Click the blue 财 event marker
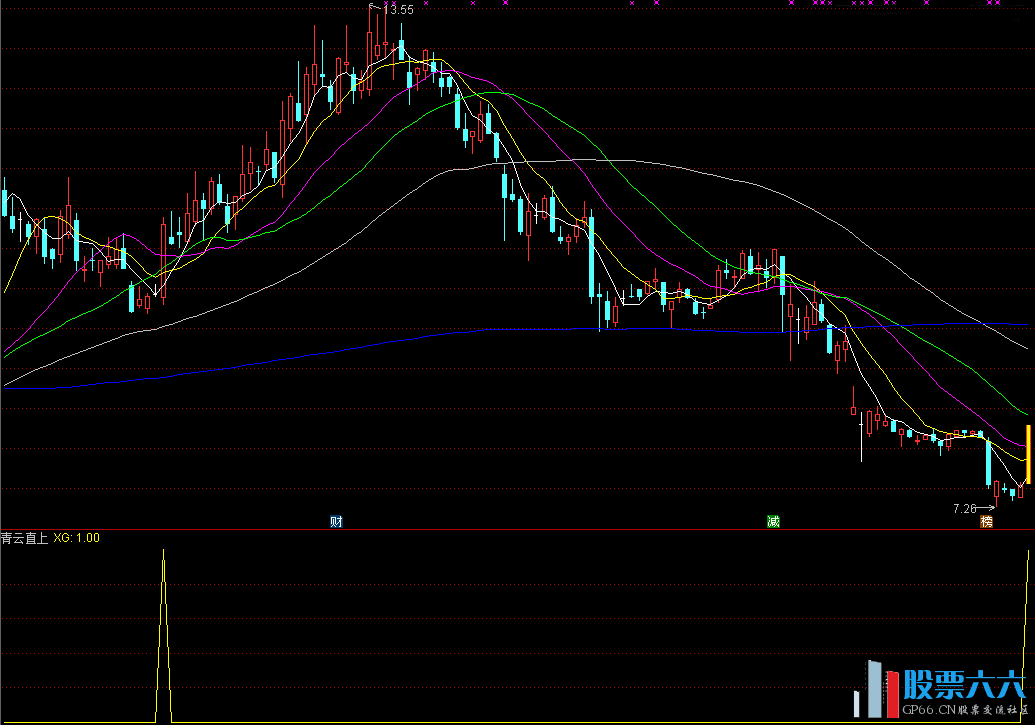Viewport: 1035px width, 725px height. tap(337, 522)
